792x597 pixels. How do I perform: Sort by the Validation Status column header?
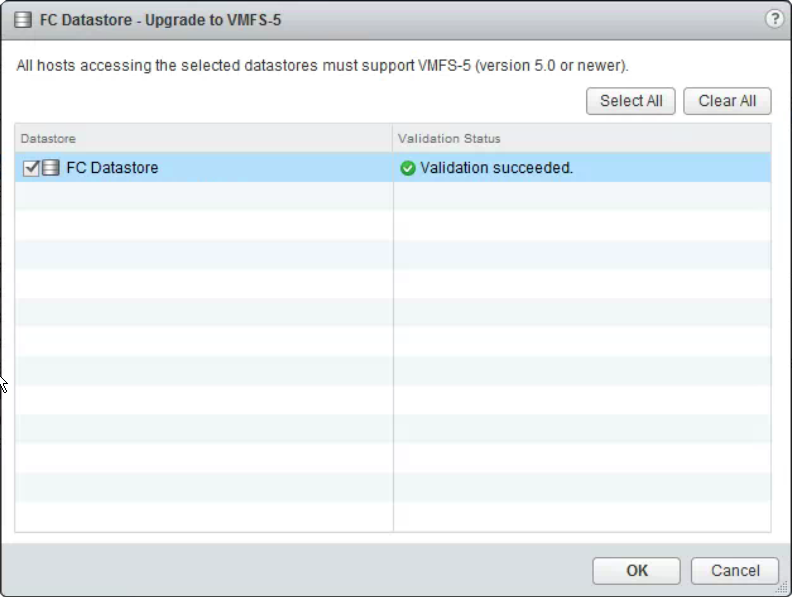coord(582,138)
